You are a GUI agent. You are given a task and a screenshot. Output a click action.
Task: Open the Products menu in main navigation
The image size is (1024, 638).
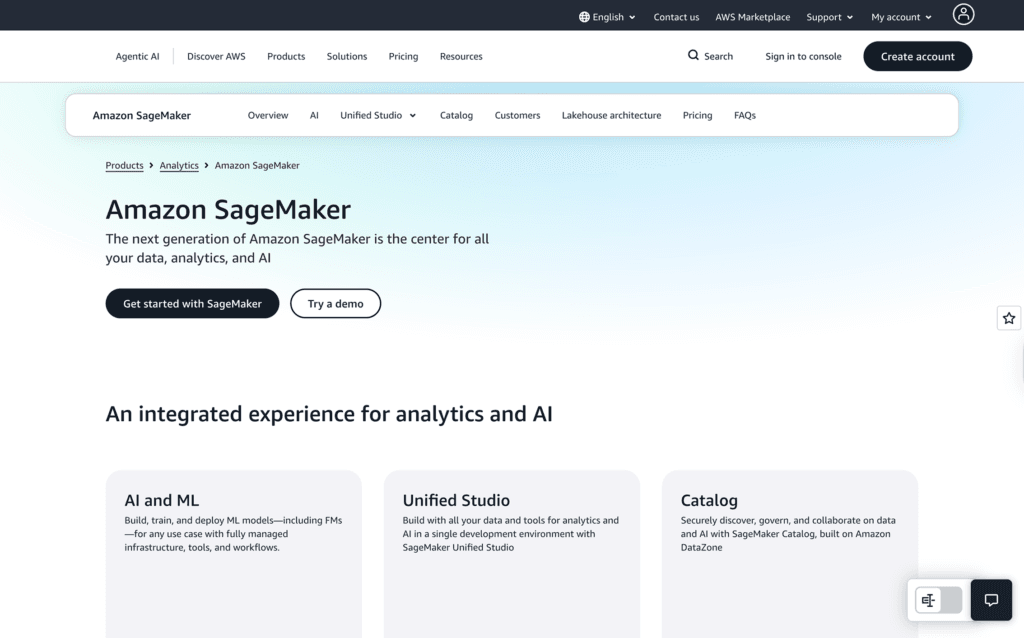[286, 56]
